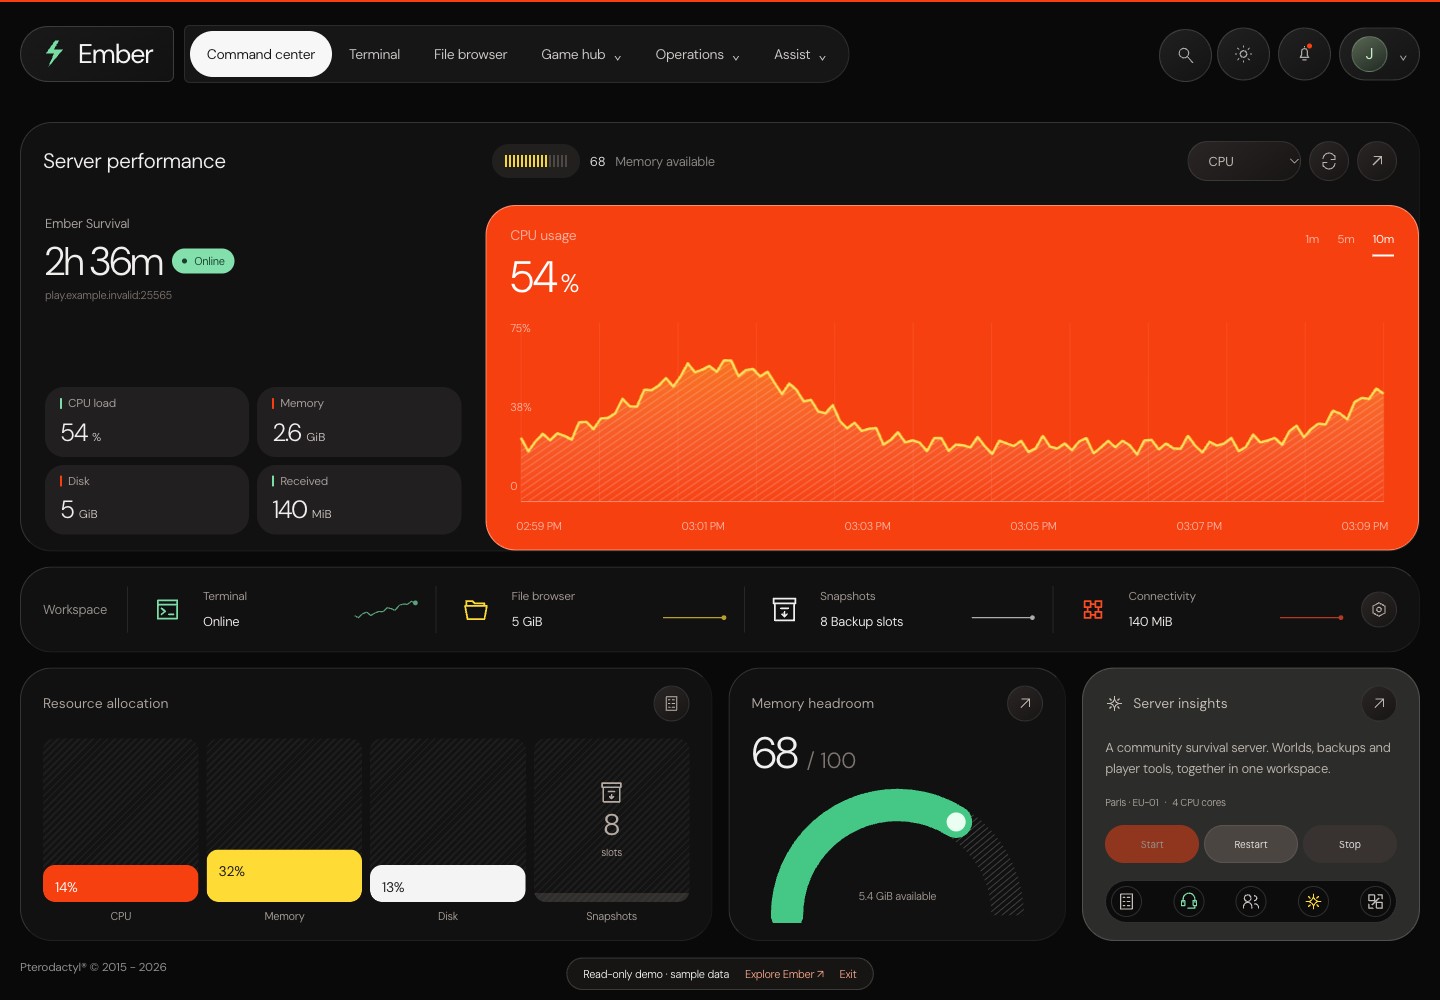The height and width of the screenshot is (1000, 1440).
Task: Open Resource allocation details list icon
Action: [x=672, y=704]
